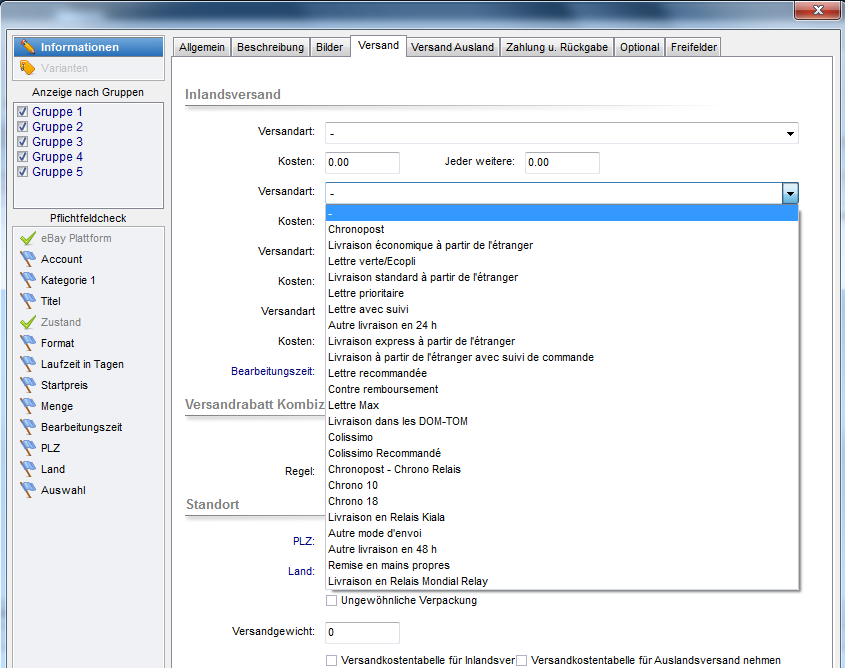Click the flag icon next to Kategorie 1

pos(27,281)
